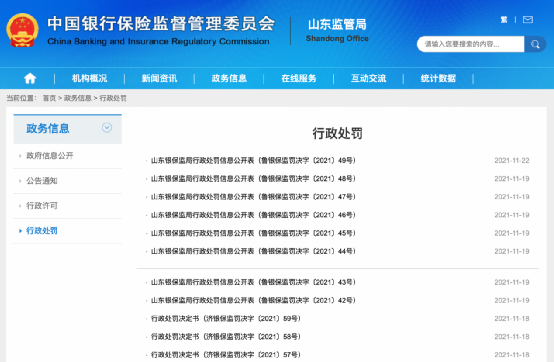This screenshot has height=362, width=554.
Task: Go to 政务信息 in breadcrumb
Action: 78,98
